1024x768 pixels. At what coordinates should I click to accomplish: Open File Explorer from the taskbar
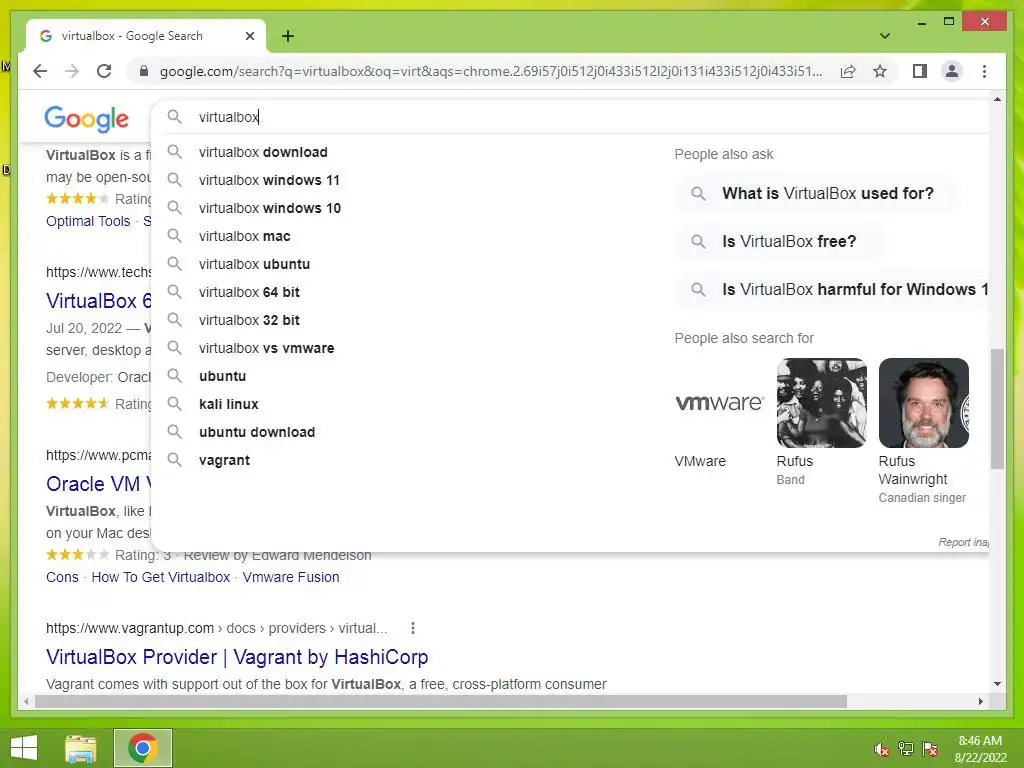[x=80, y=748]
